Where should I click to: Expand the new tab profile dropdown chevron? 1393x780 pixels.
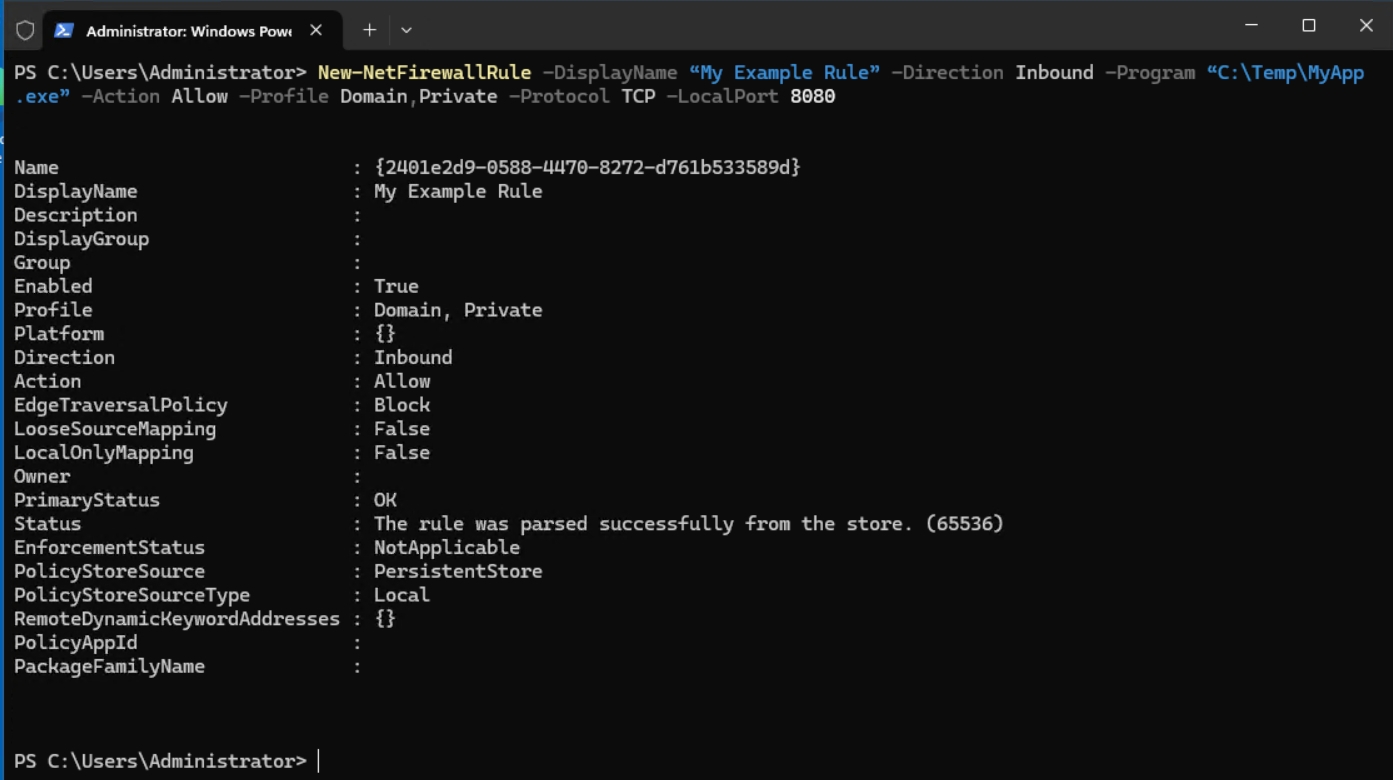coord(406,30)
